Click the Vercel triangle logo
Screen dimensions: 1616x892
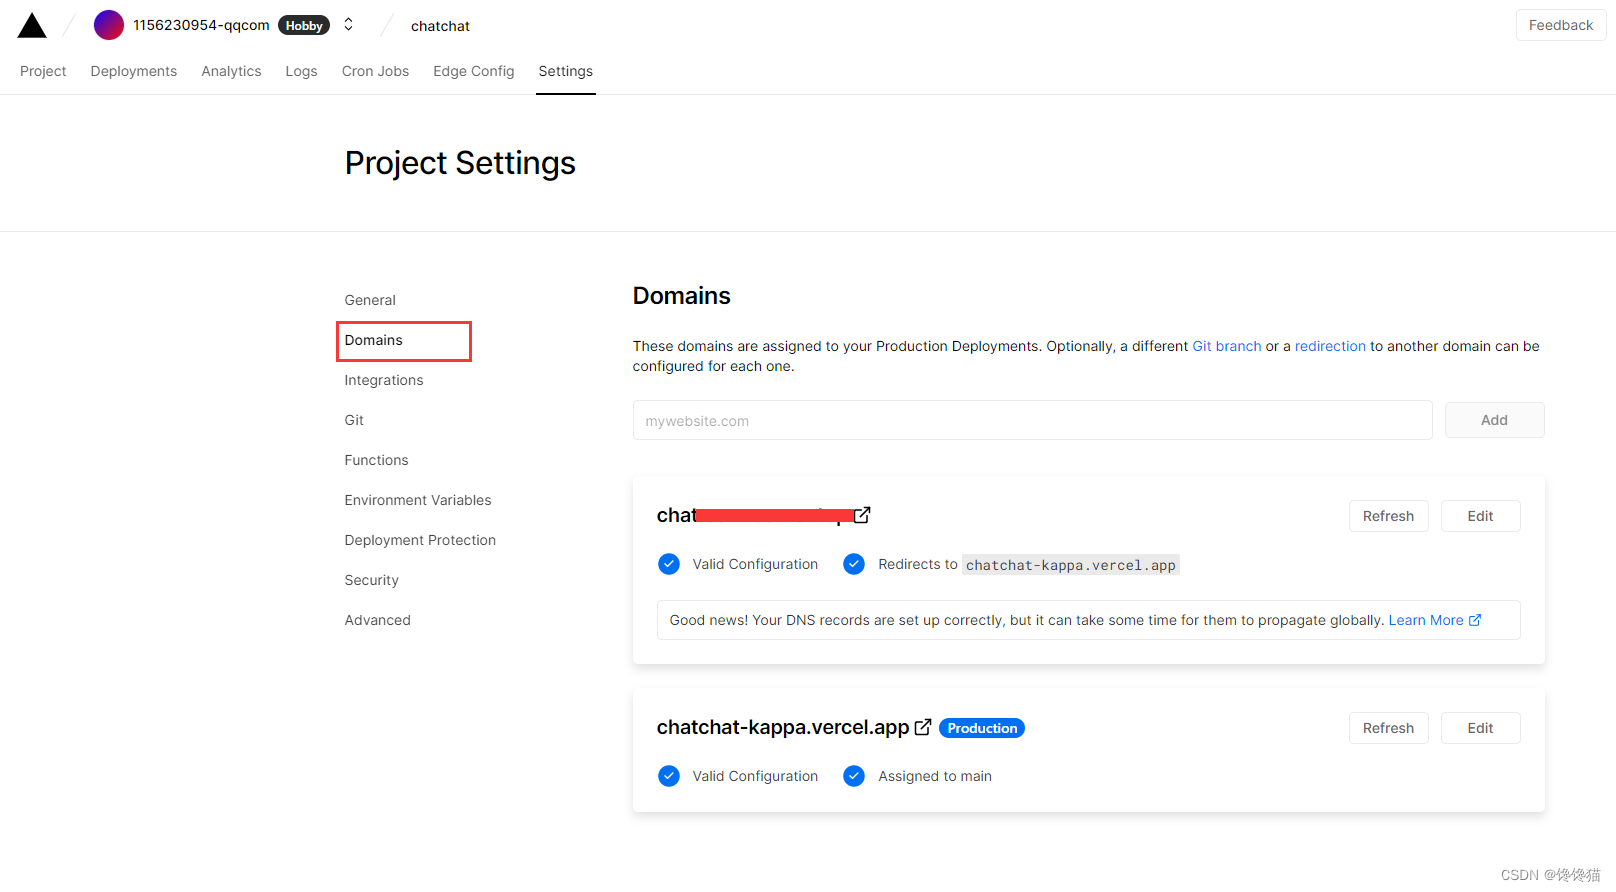pyautogui.click(x=32, y=25)
